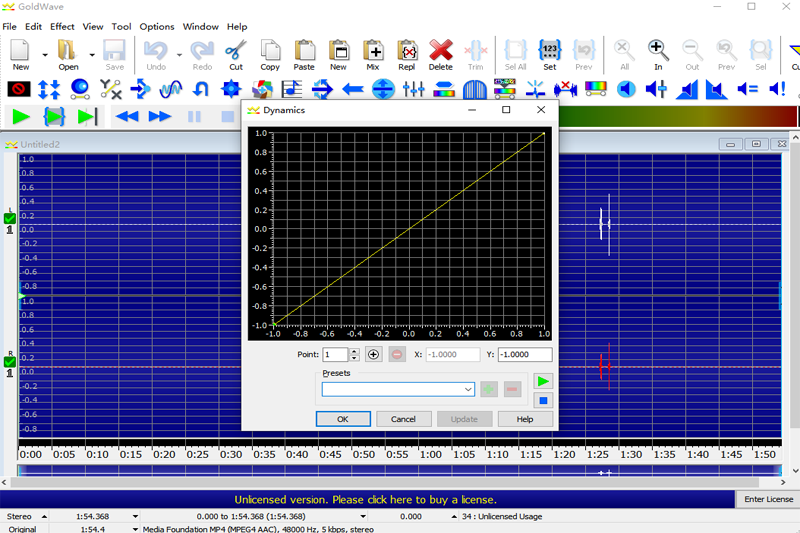Expand the New button dropdown arrow
800x533 pixels.
45,55
